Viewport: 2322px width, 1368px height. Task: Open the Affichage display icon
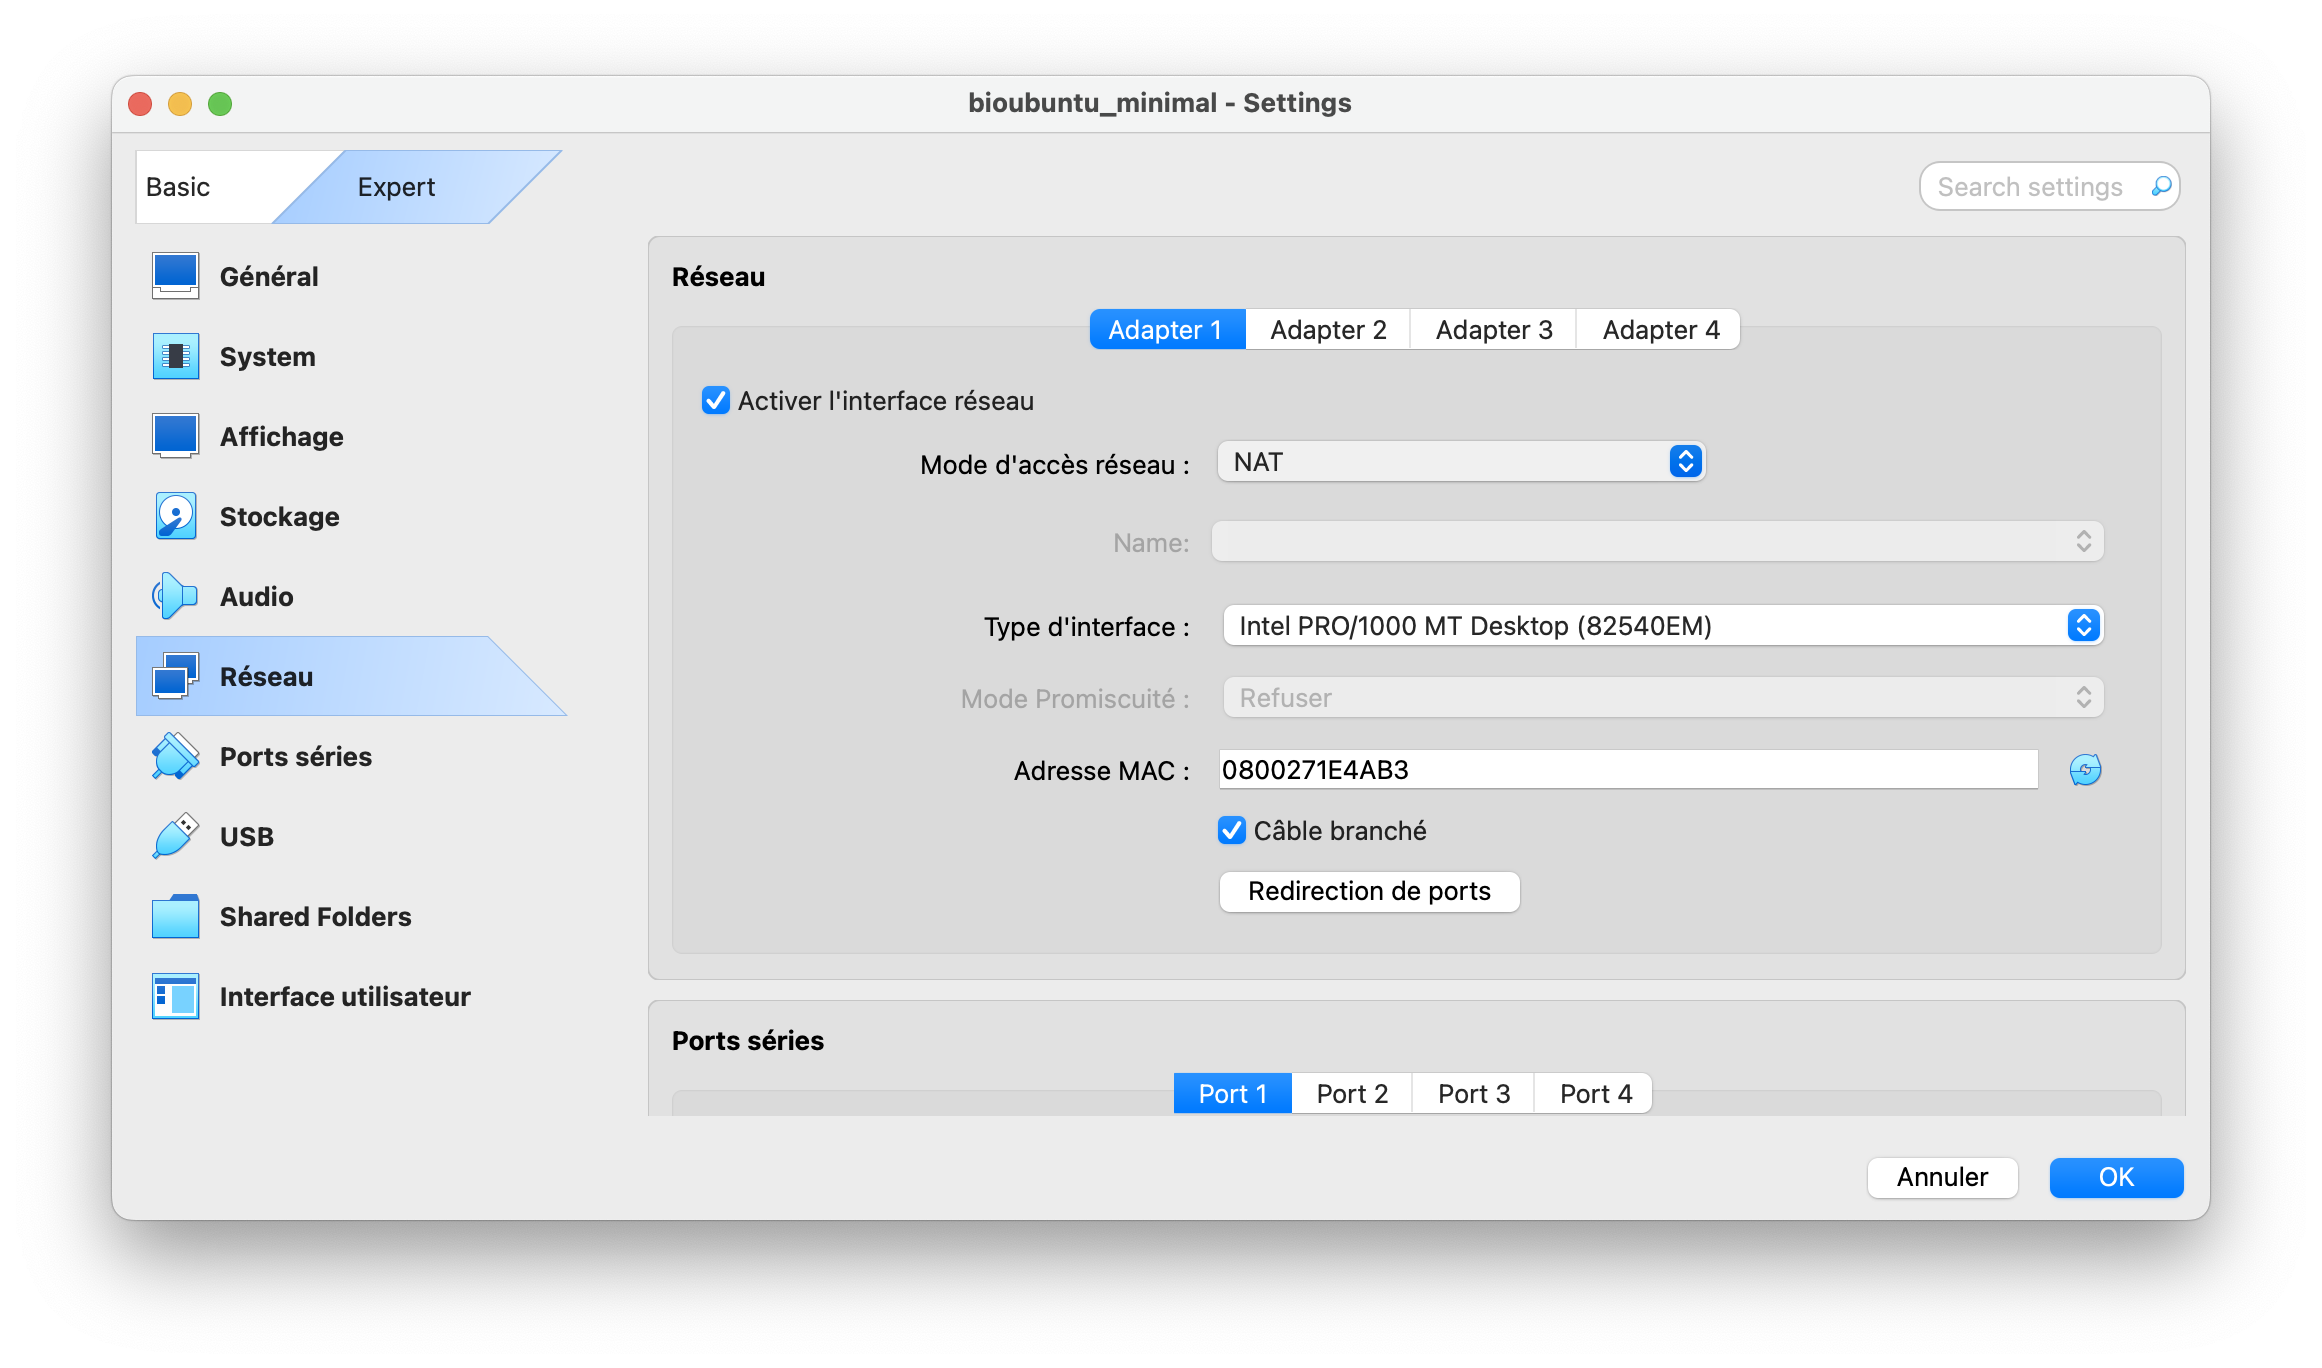(175, 436)
